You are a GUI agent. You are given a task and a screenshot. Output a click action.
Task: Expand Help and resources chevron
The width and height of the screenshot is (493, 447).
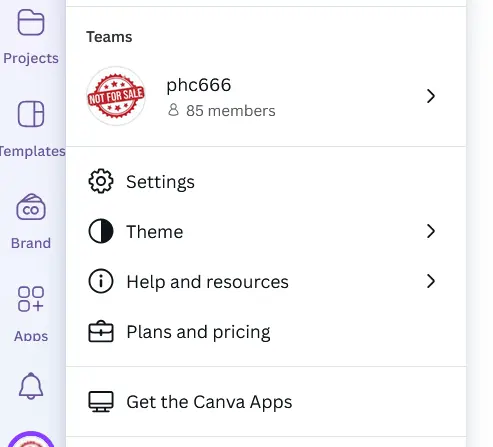431,281
